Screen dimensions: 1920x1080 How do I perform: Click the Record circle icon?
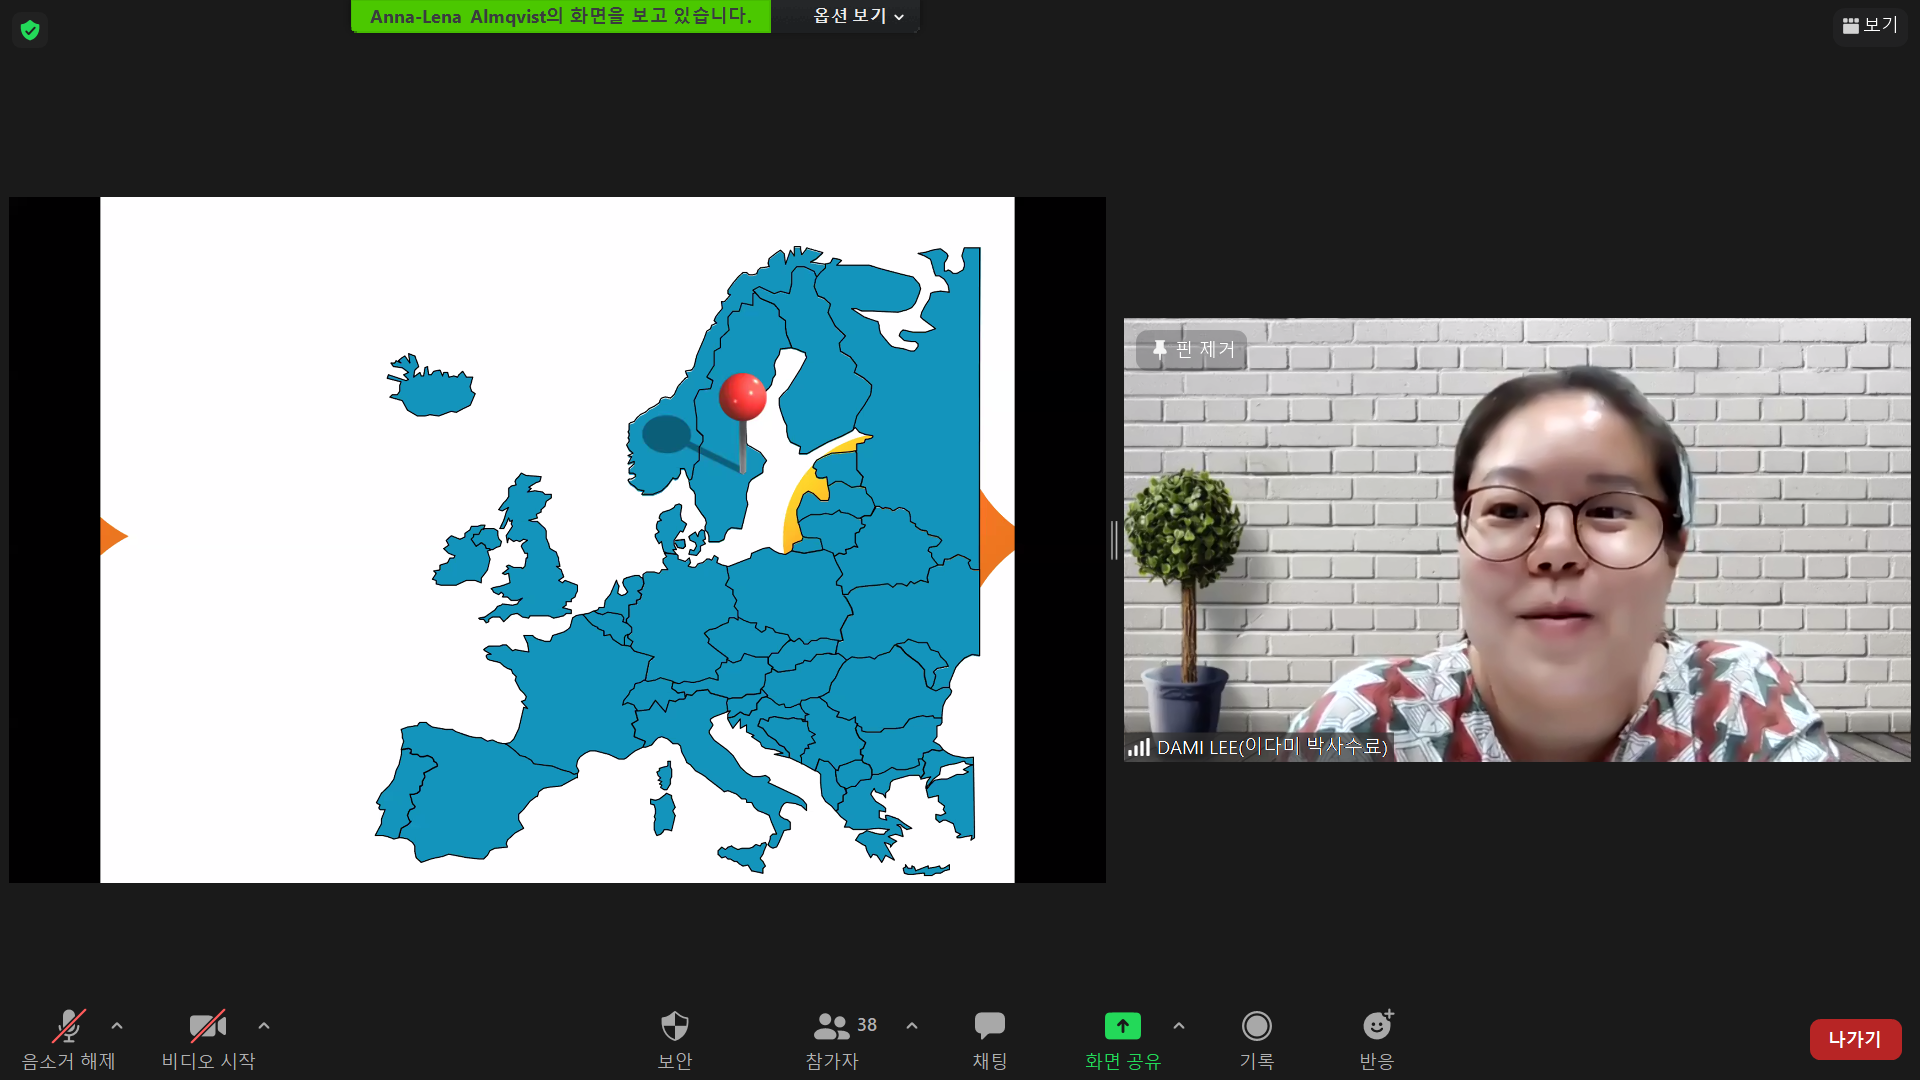click(x=1256, y=1026)
